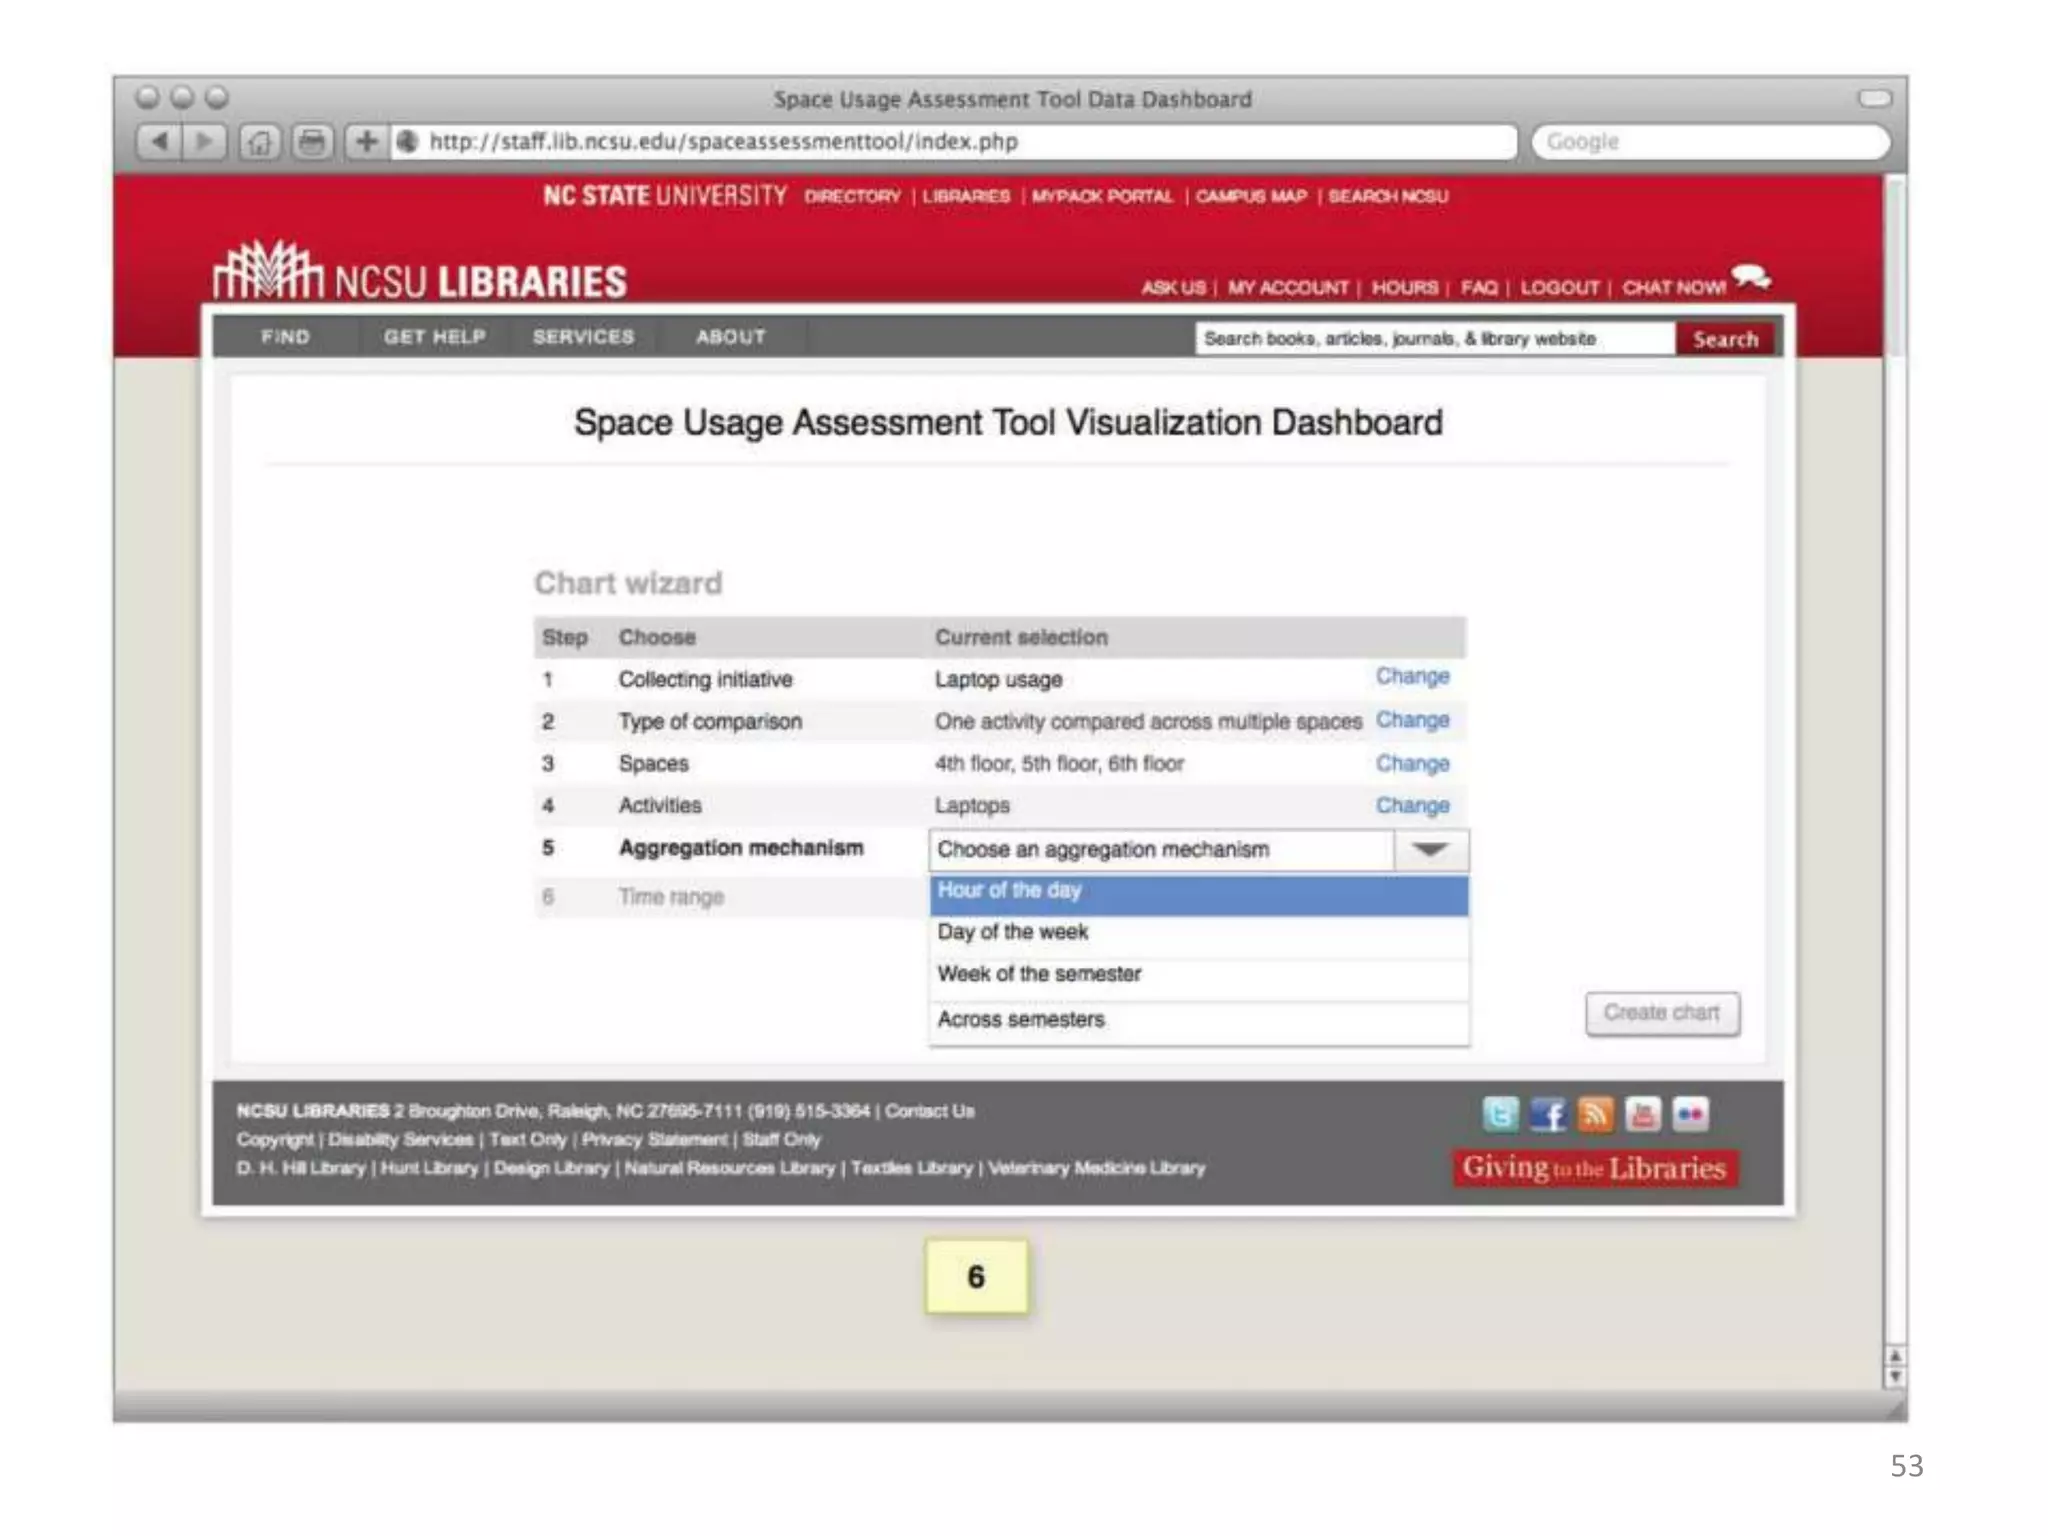
Task: Open the GET HELP navigation menu
Action: point(434,337)
